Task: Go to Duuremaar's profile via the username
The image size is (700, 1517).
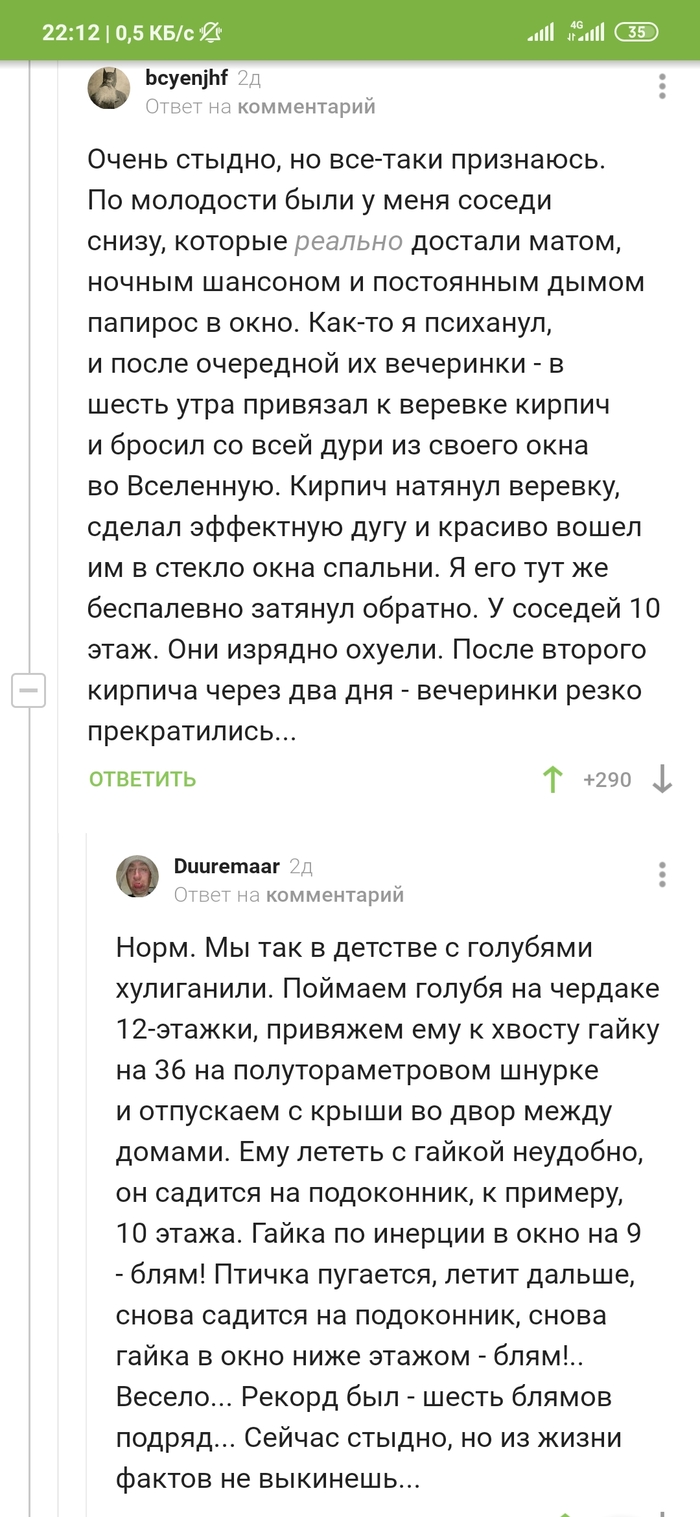Action: (227, 865)
